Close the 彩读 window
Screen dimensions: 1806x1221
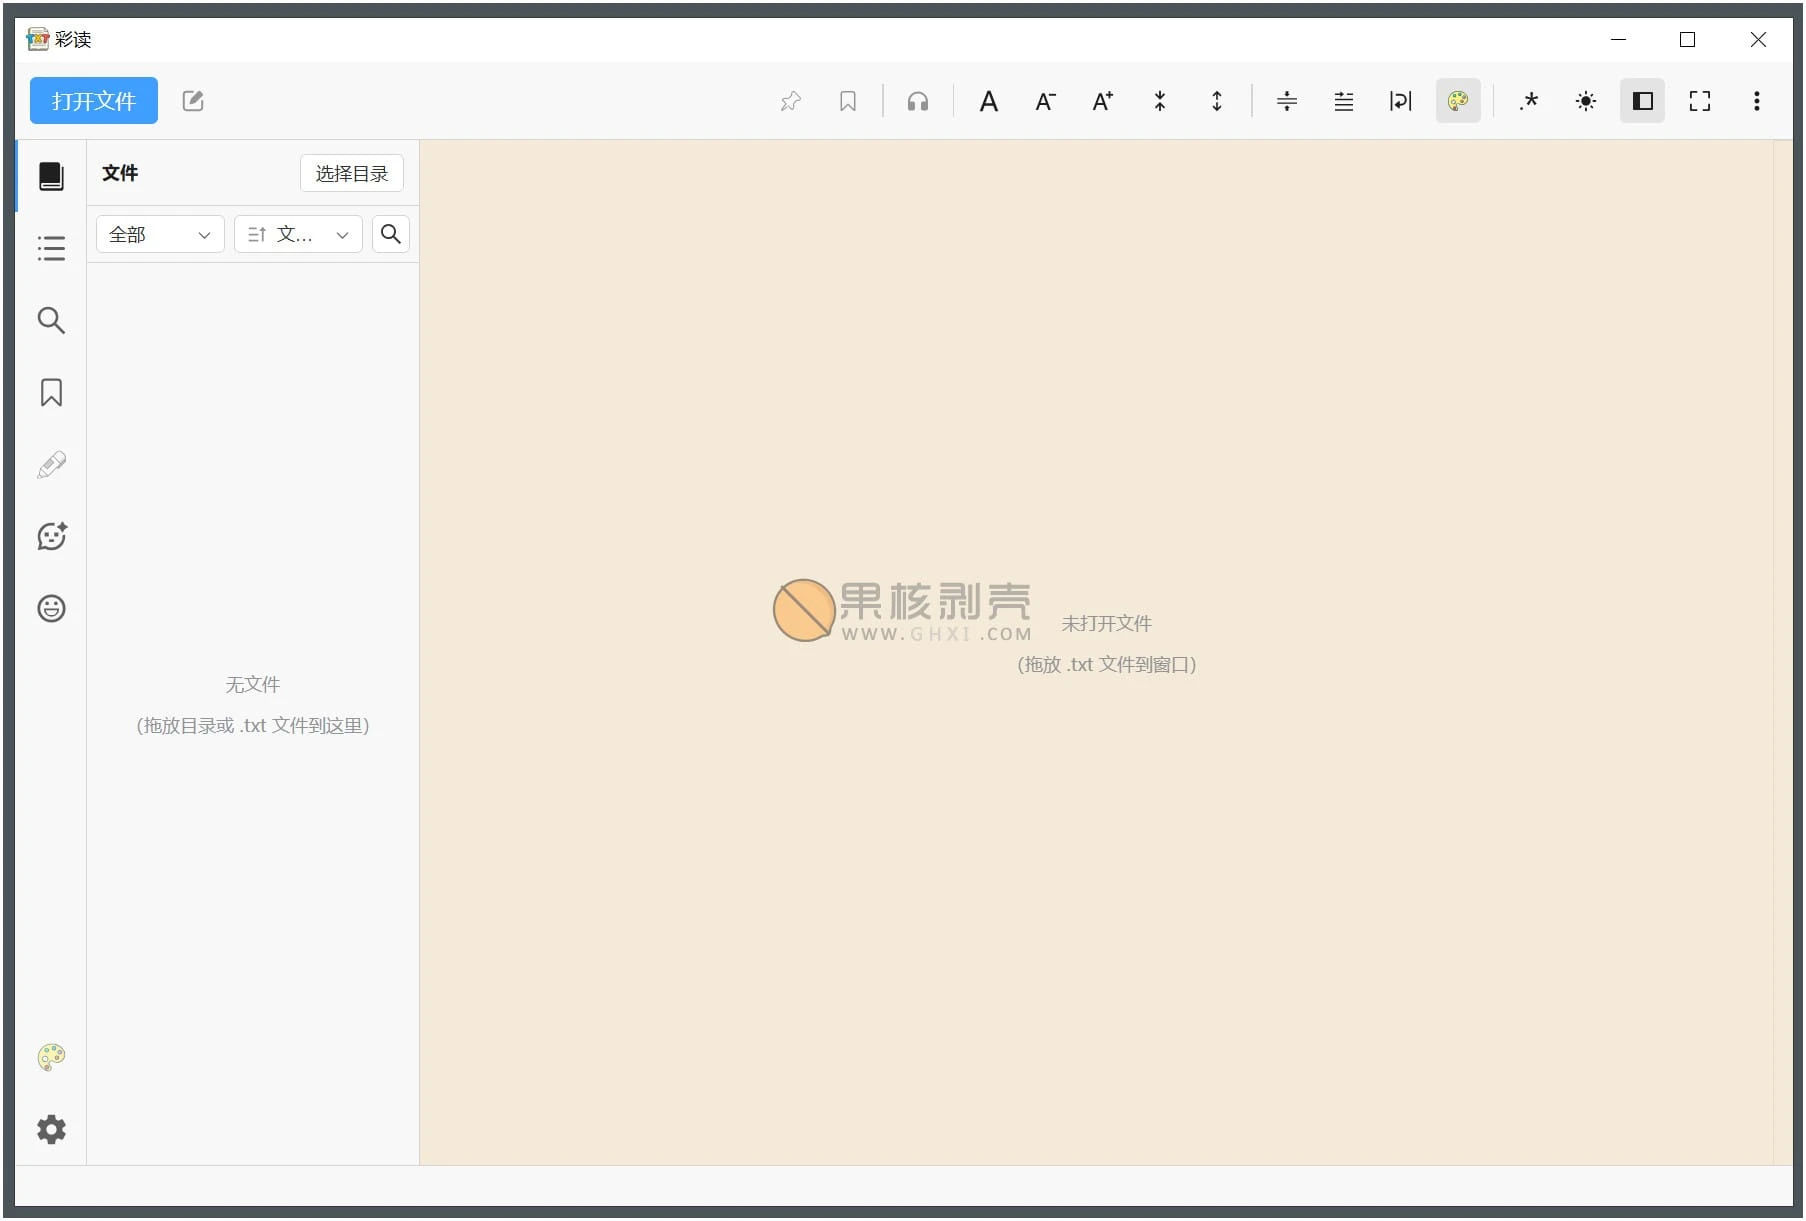coord(1758,39)
